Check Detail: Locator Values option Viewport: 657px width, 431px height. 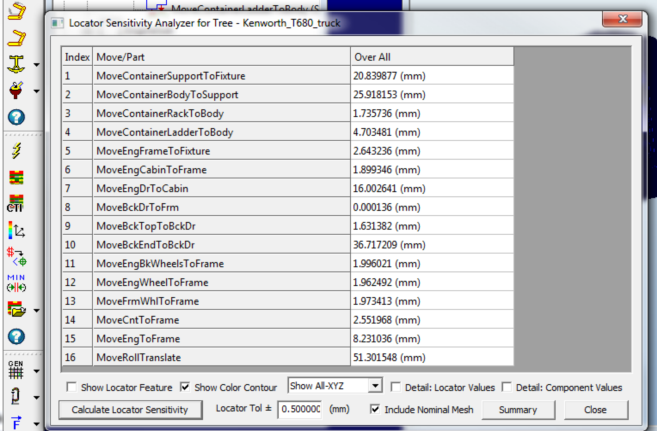(x=397, y=387)
